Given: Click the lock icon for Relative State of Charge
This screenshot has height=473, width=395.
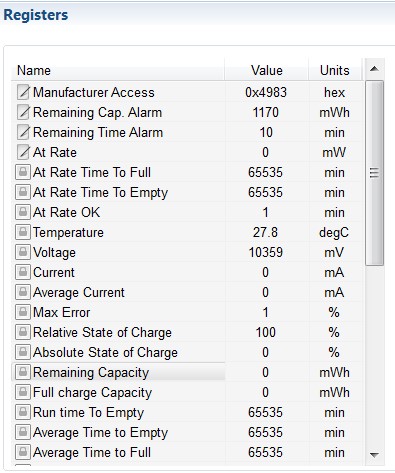Looking at the screenshot, I should 23,332.
